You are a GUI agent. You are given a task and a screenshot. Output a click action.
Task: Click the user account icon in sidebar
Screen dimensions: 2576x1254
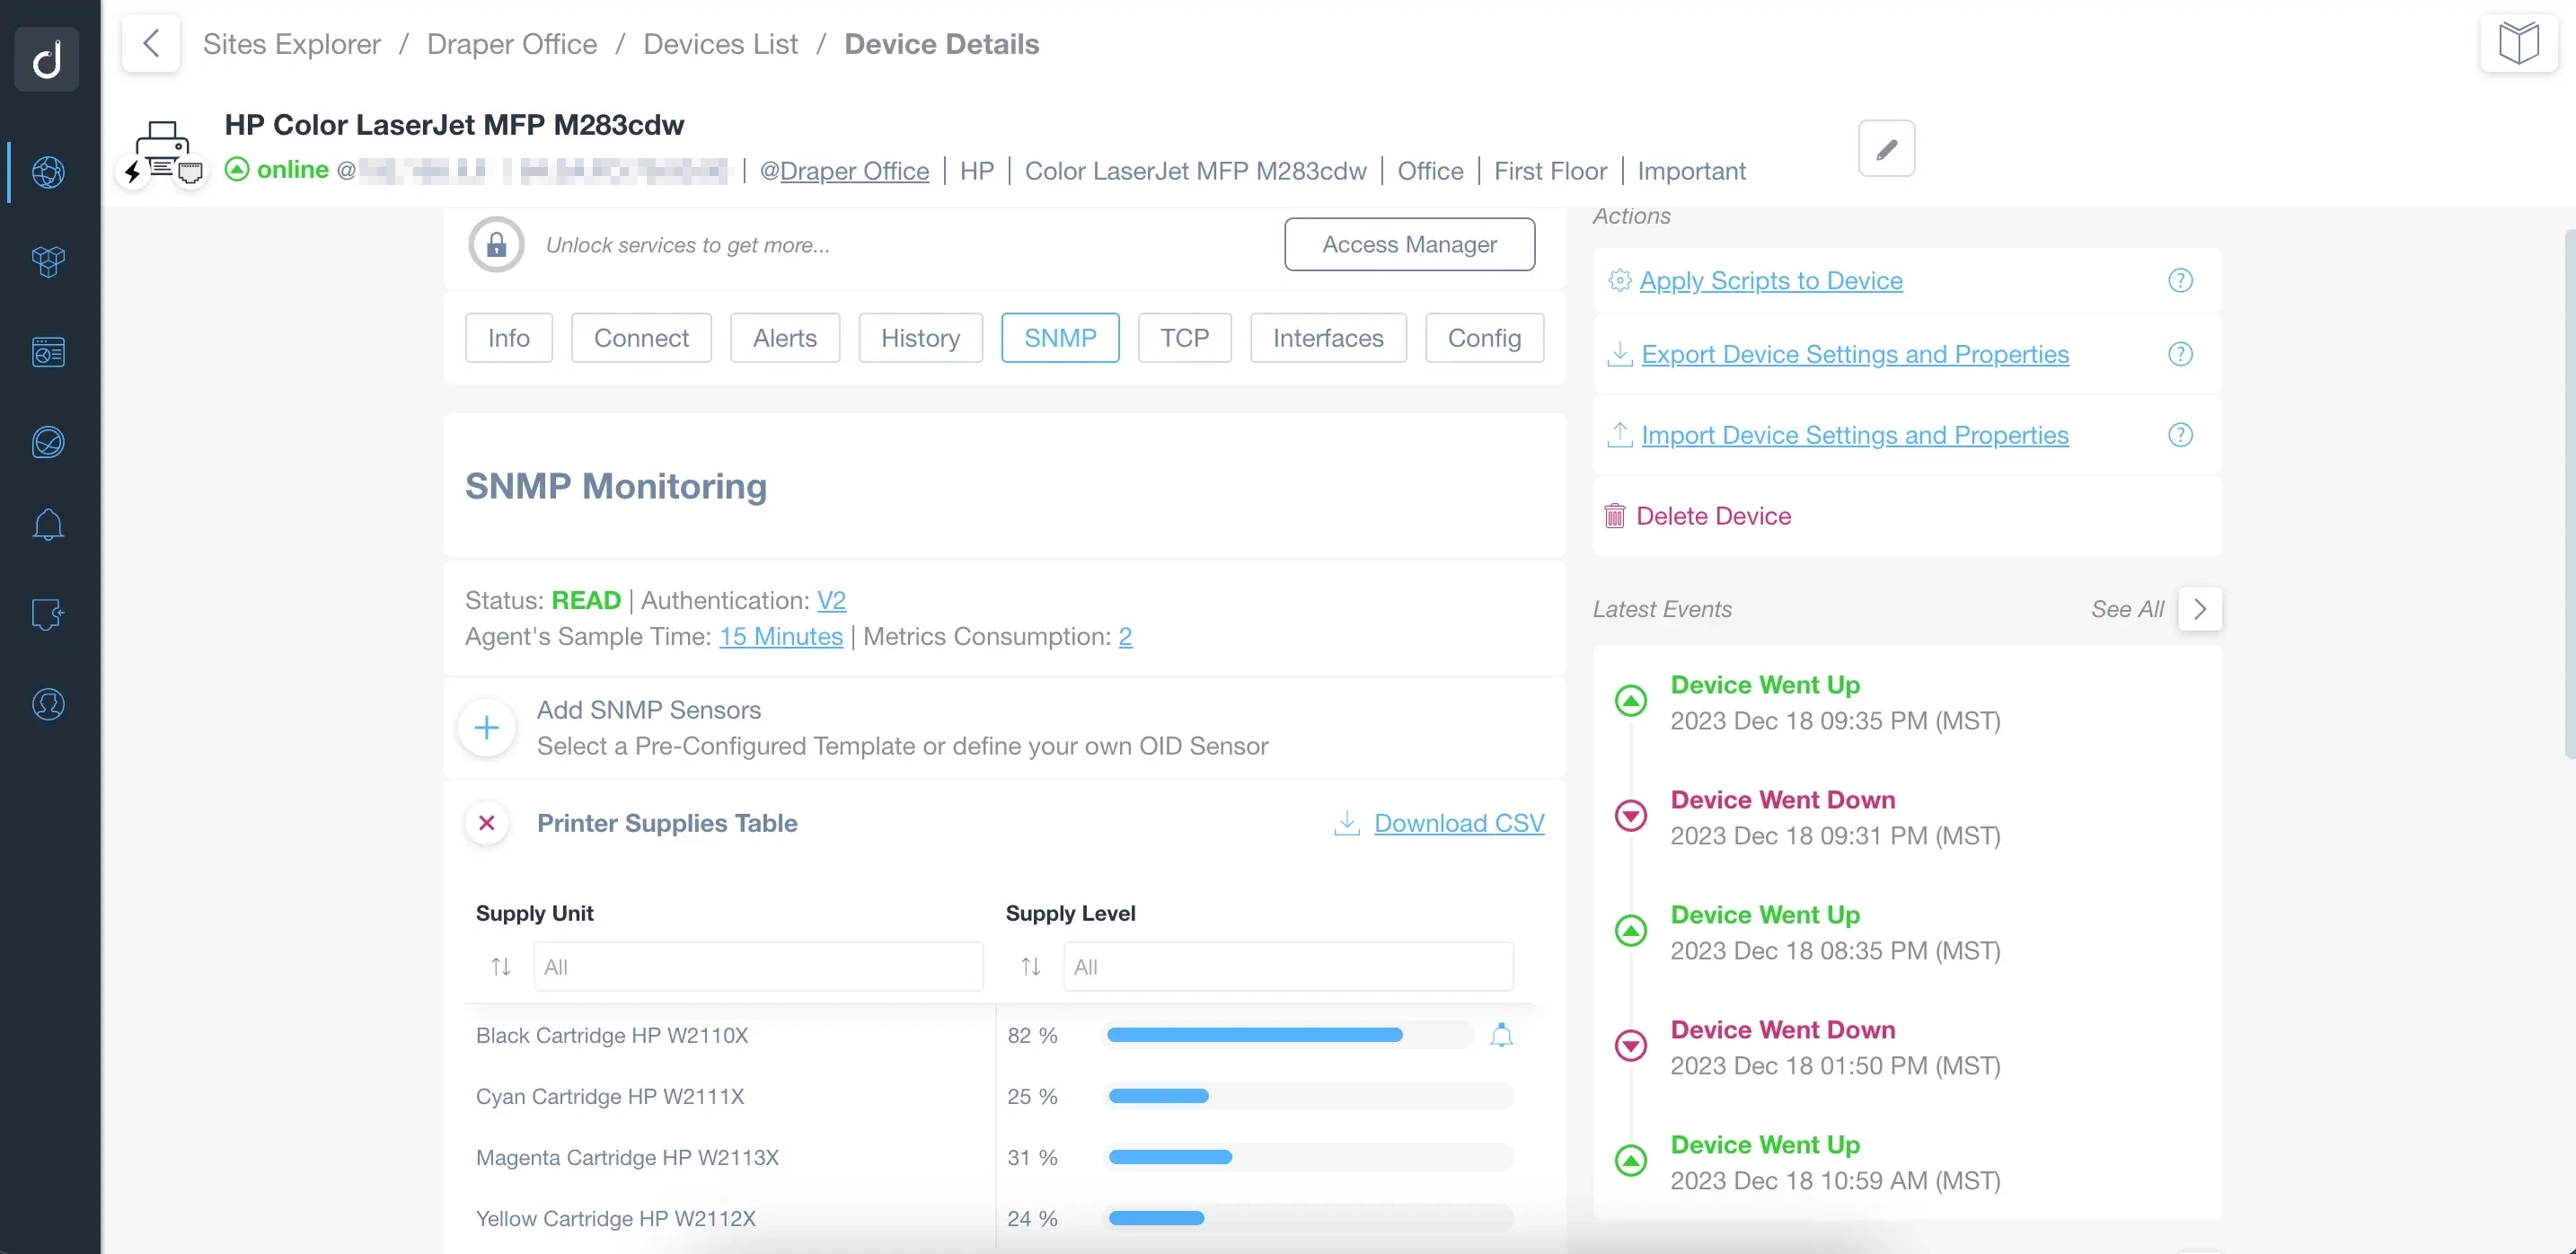pyautogui.click(x=48, y=704)
